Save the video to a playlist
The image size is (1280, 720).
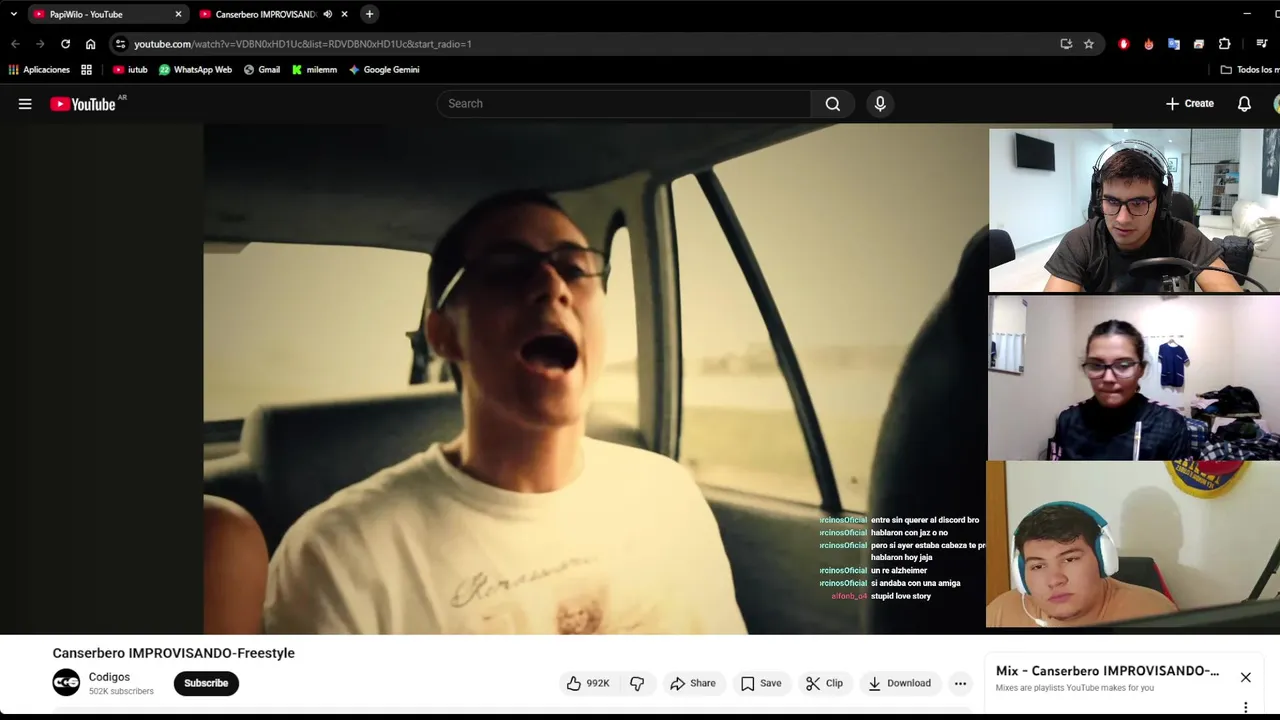coord(761,683)
